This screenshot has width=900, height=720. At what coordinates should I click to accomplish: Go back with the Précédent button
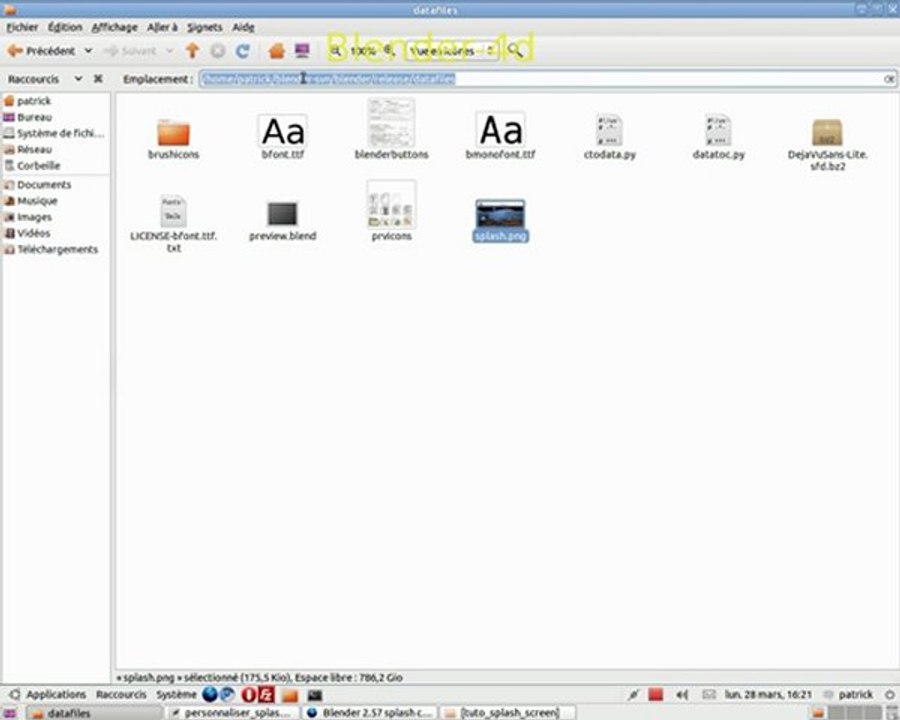pyautogui.click(x=41, y=51)
